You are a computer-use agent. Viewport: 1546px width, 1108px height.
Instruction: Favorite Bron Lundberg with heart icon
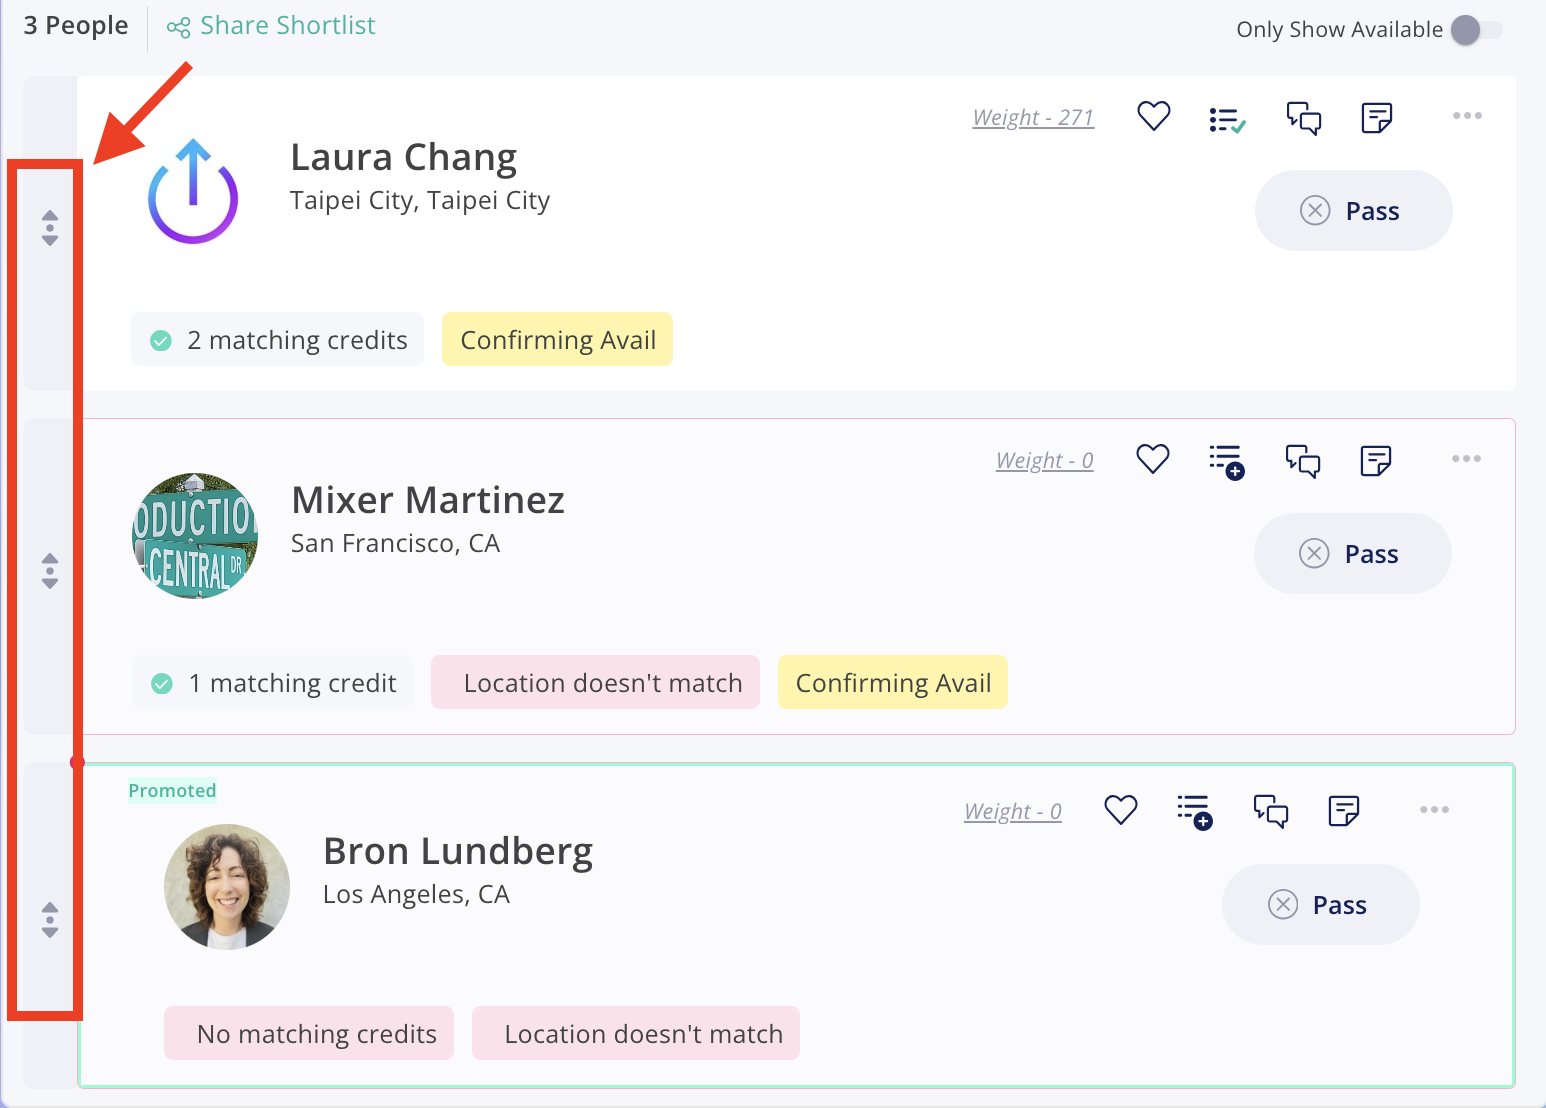(x=1121, y=811)
